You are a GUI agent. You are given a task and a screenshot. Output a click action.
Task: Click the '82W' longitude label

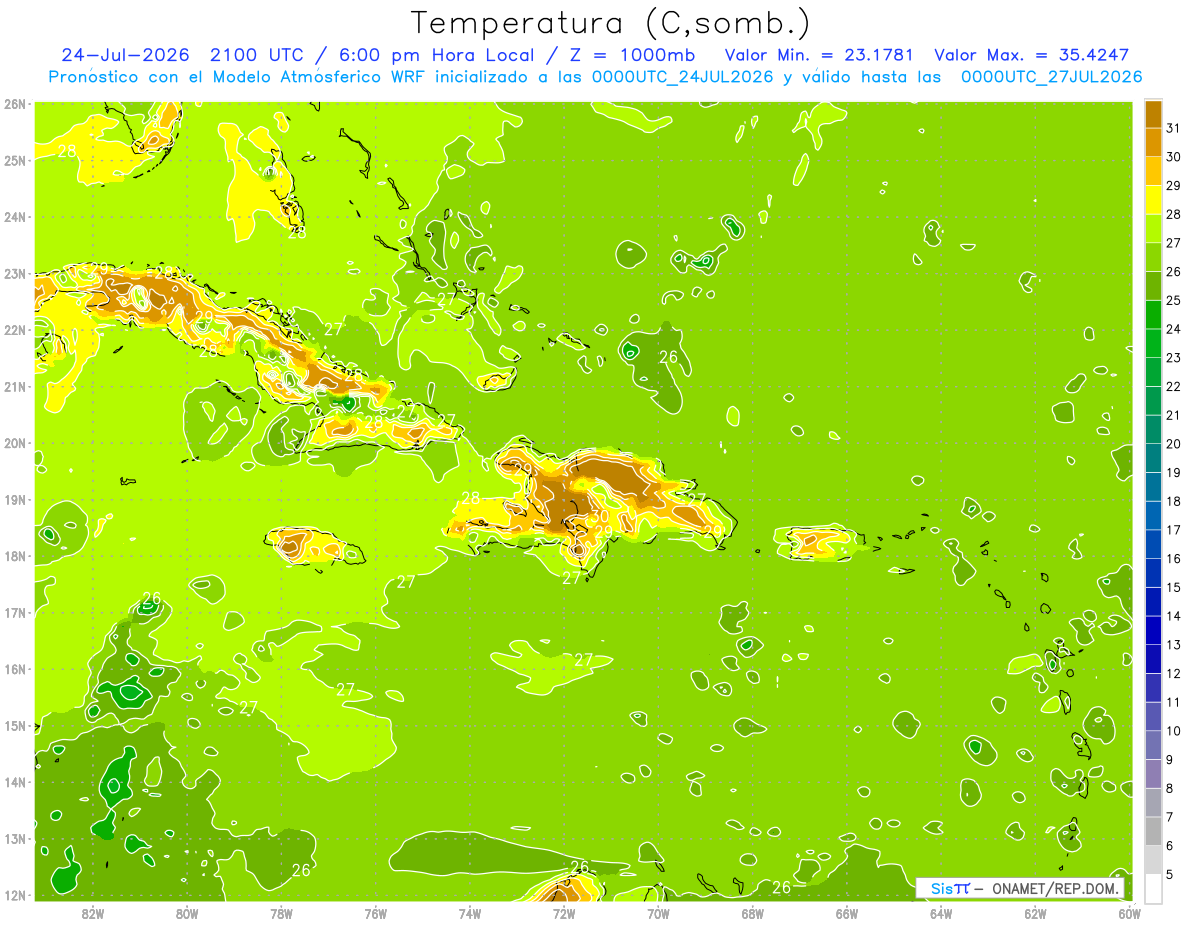(92, 913)
